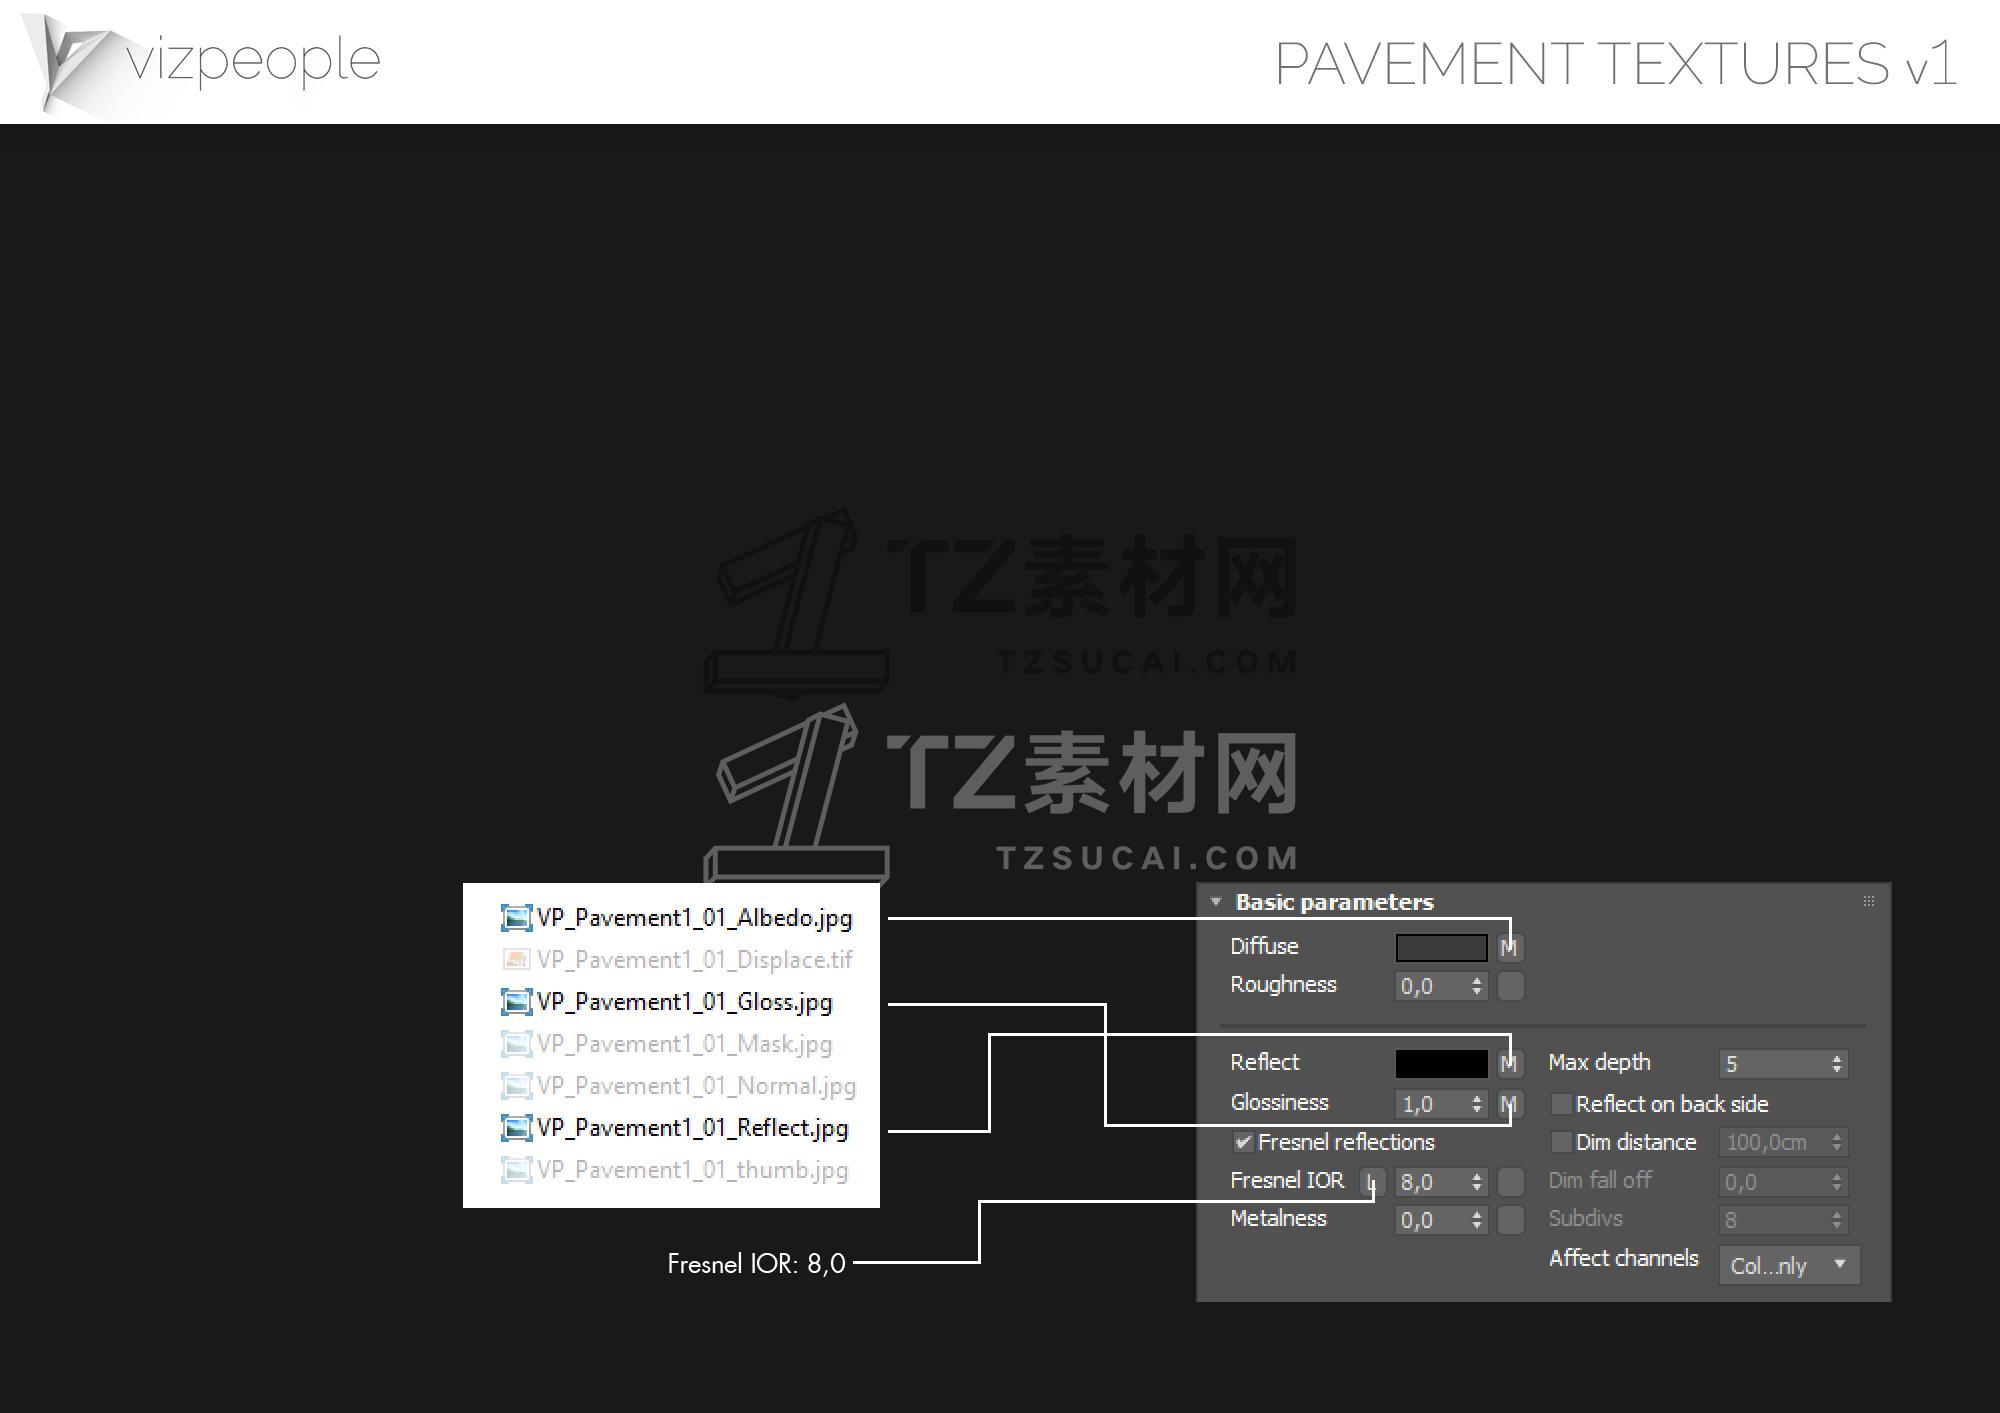Select VP_Pavement1_01_Albedo.jpg file

[x=676, y=918]
